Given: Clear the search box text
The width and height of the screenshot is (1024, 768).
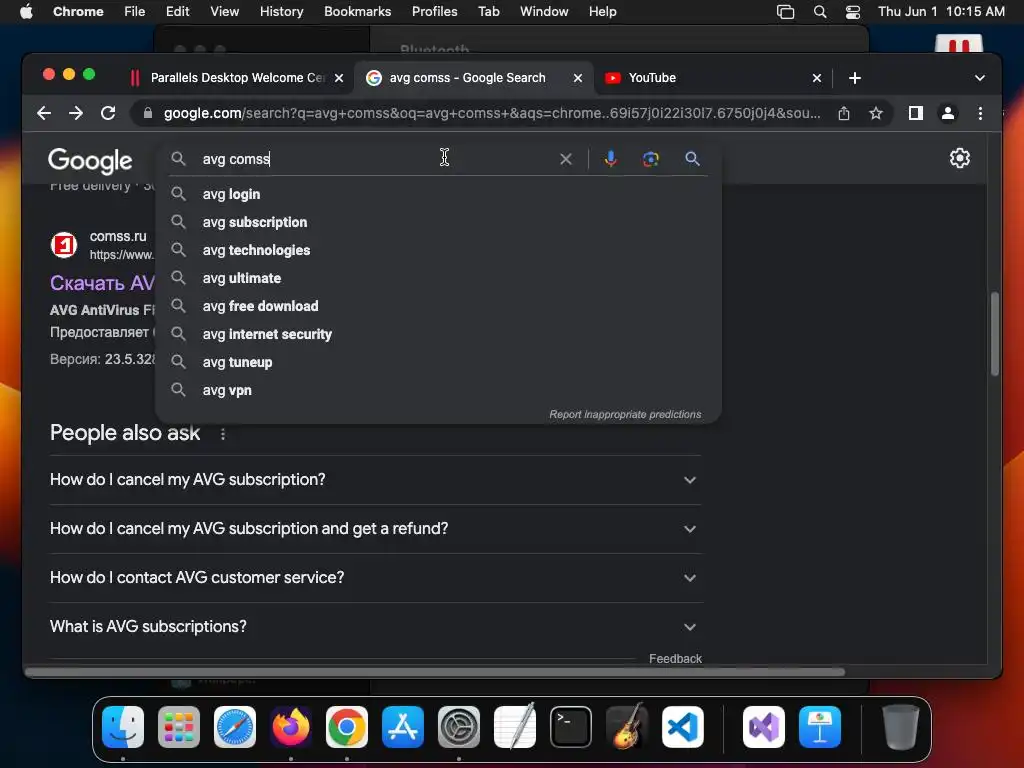Looking at the screenshot, I should (x=566, y=159).
